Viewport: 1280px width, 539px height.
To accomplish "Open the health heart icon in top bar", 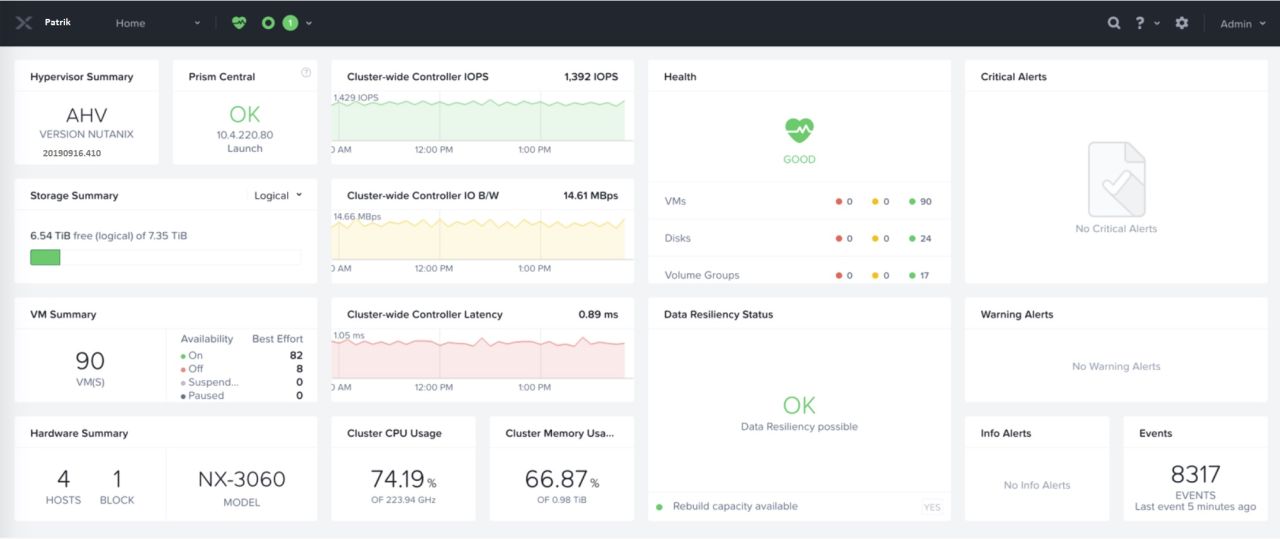I will point(238,23).
